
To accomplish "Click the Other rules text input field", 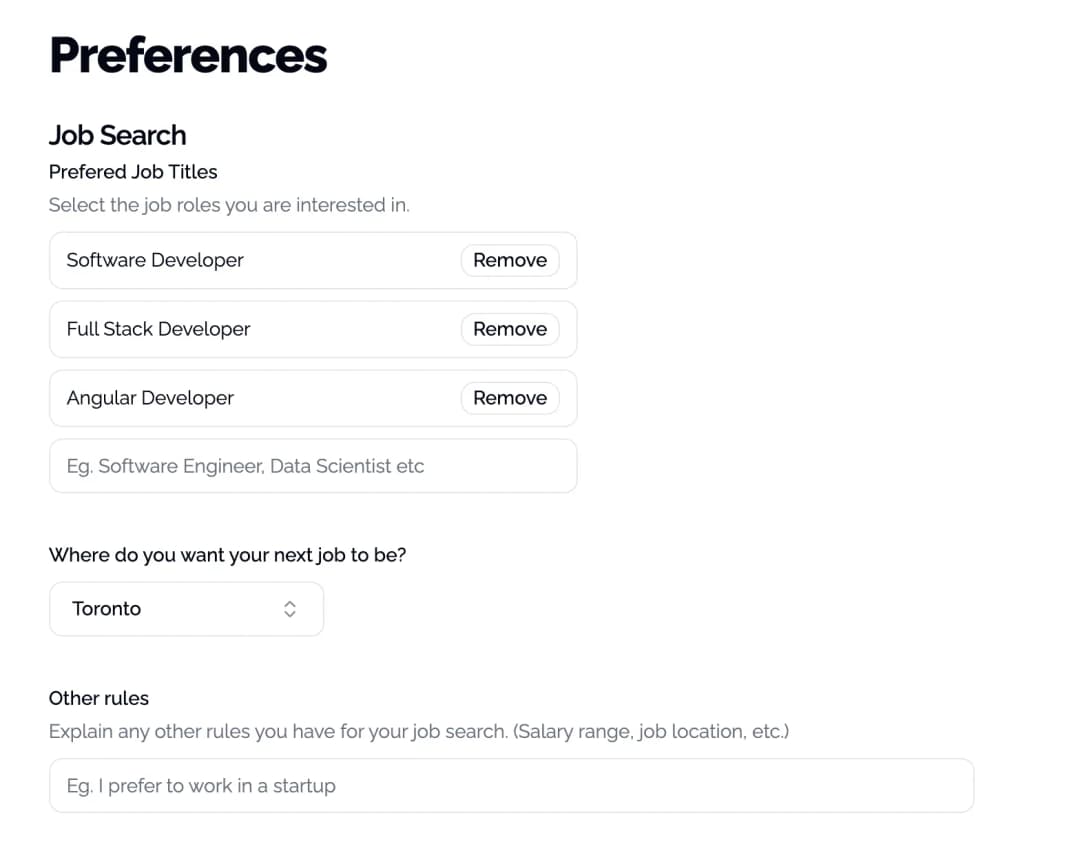I will [511, 785].
